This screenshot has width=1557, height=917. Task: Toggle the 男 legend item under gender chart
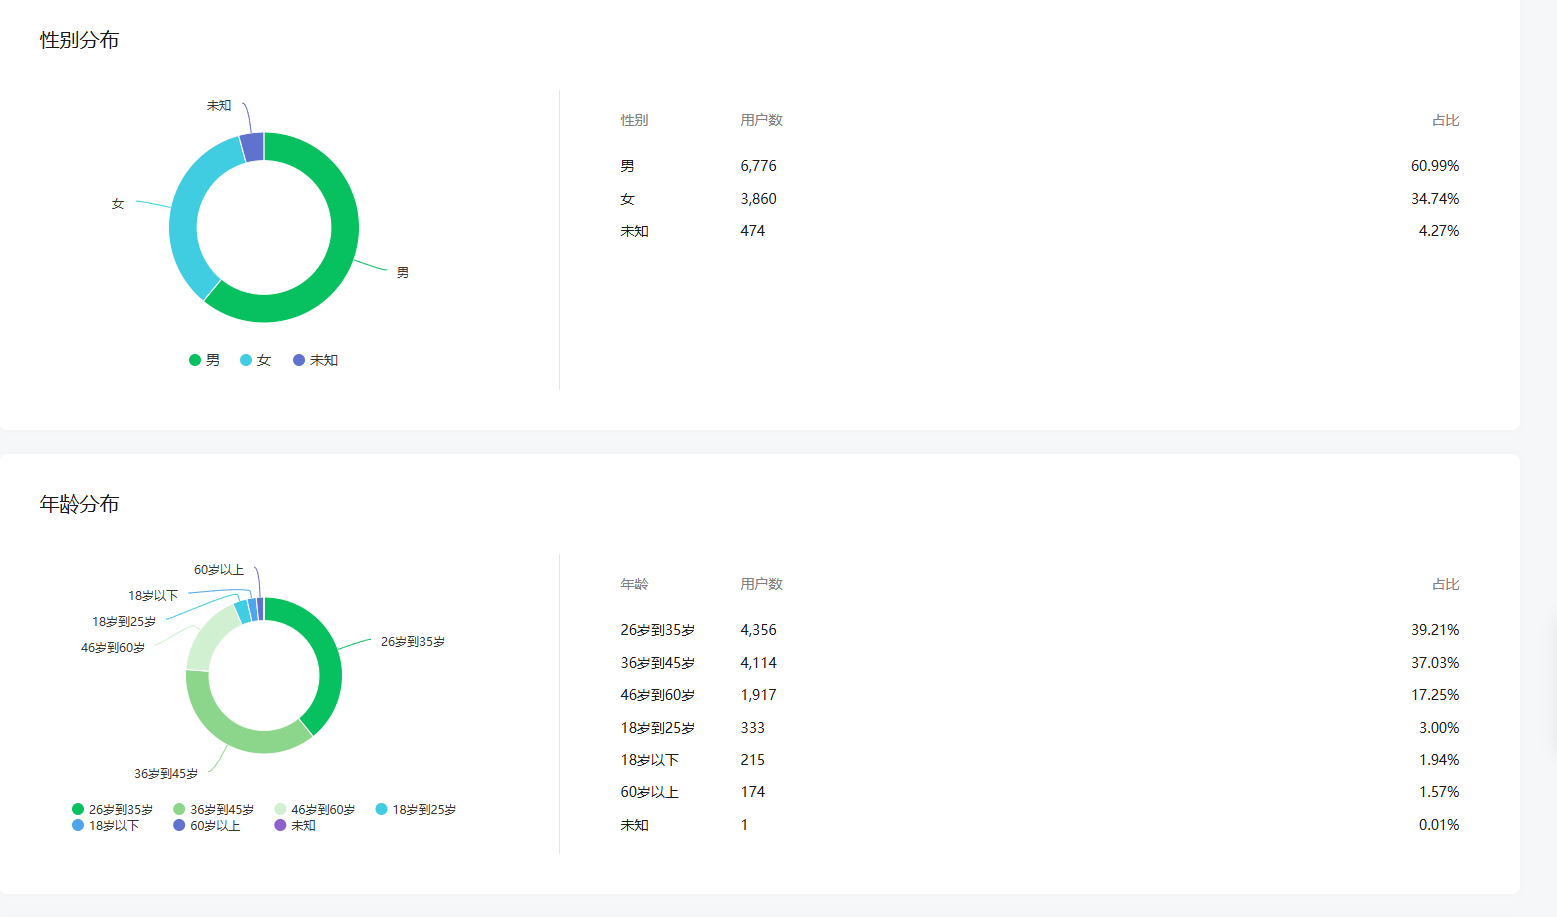tap(204, 360)
